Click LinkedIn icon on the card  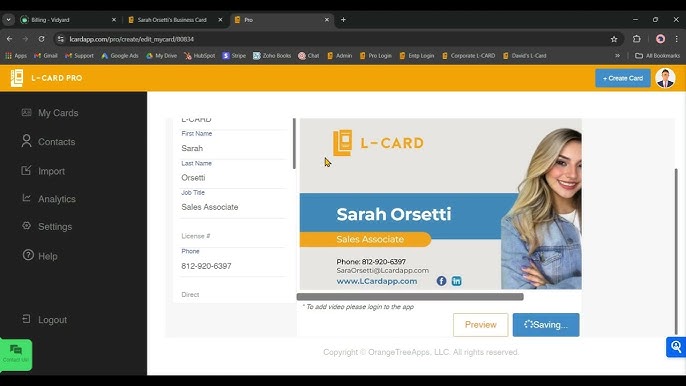(x=456, y=281)
